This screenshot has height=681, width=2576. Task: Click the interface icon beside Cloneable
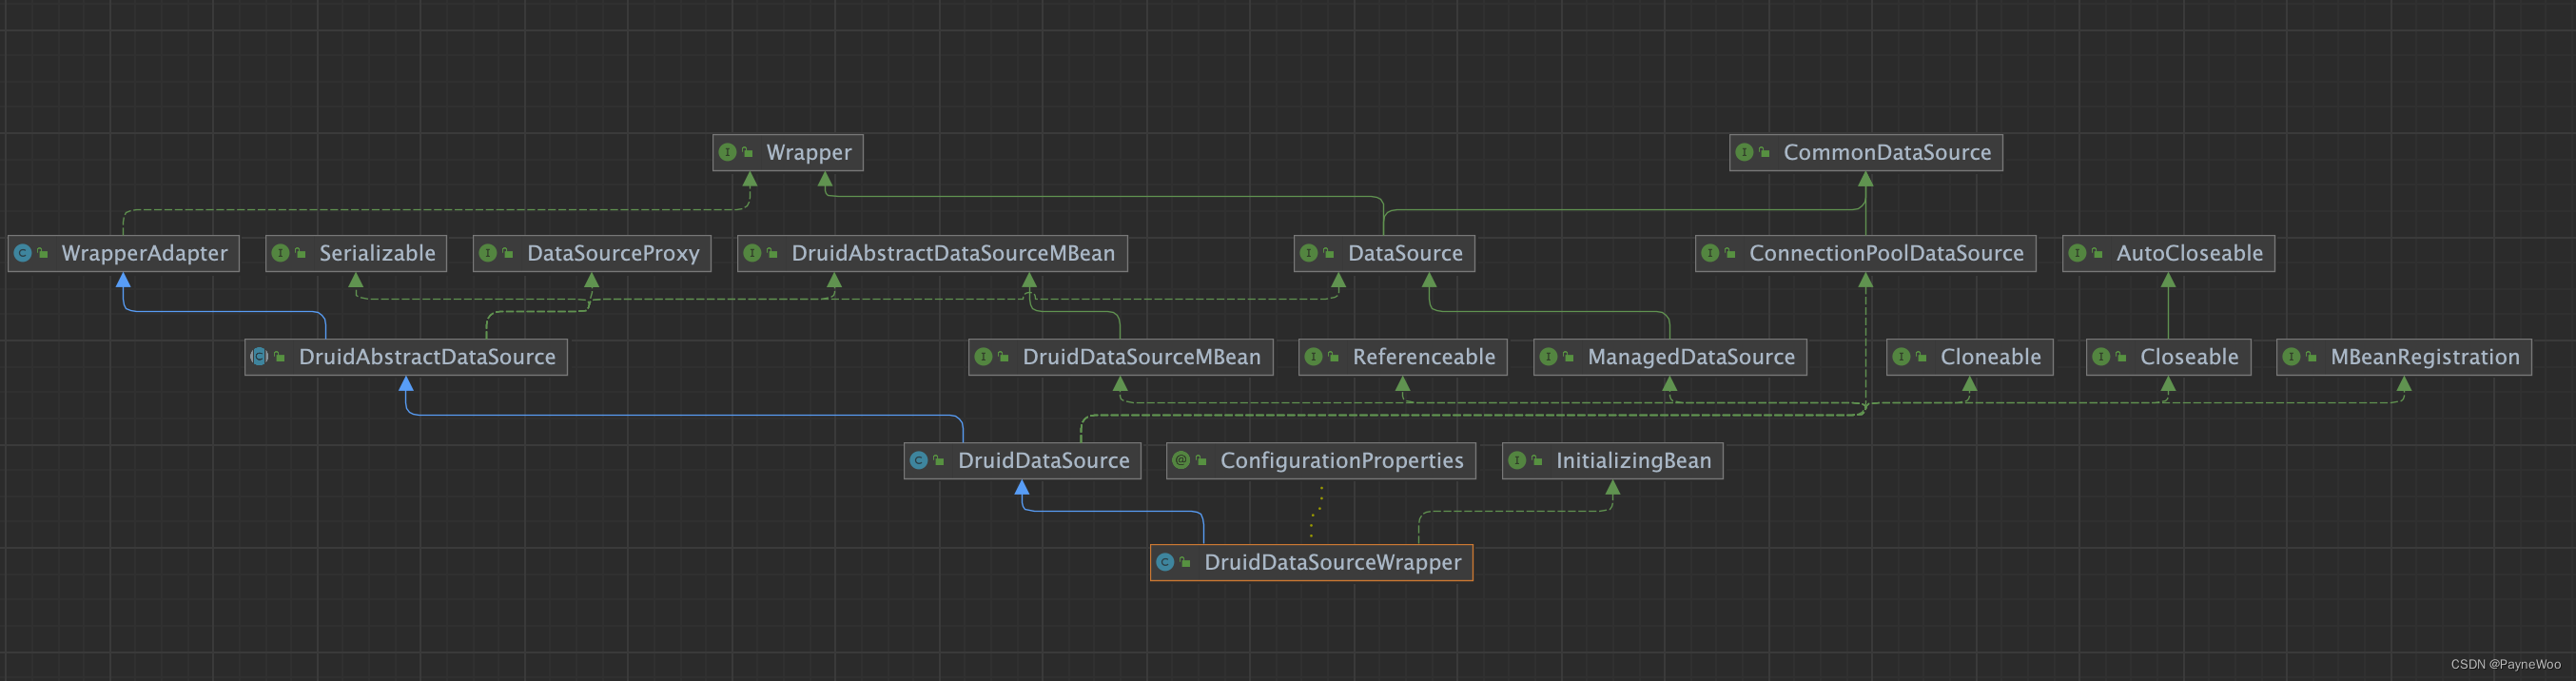click(x=1901, y=356)
